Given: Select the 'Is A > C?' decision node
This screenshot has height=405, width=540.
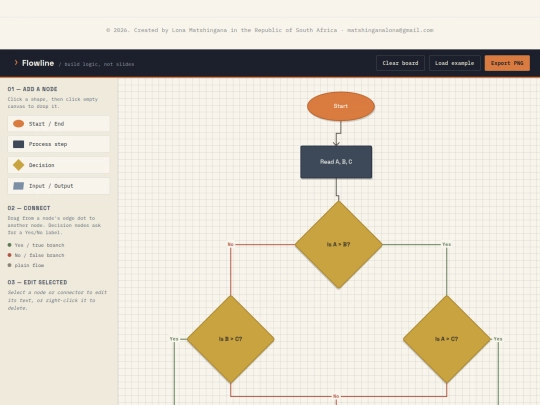Looking at the screenshot, I should click(447, 339).
